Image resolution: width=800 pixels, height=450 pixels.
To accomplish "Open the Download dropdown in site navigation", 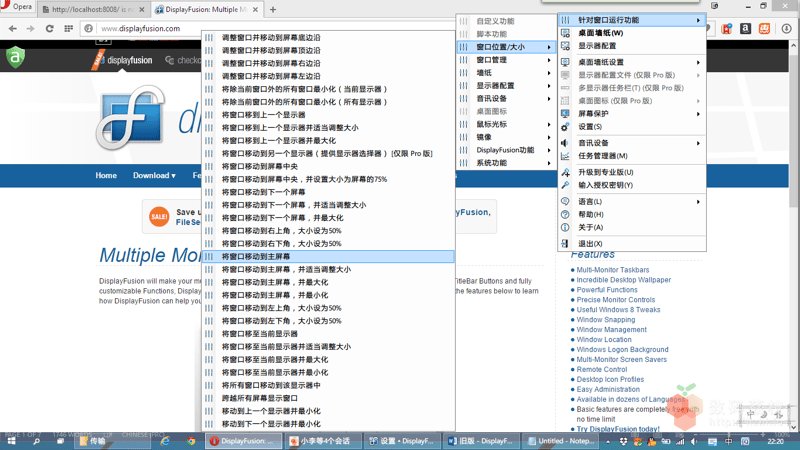I will [154, 176].
